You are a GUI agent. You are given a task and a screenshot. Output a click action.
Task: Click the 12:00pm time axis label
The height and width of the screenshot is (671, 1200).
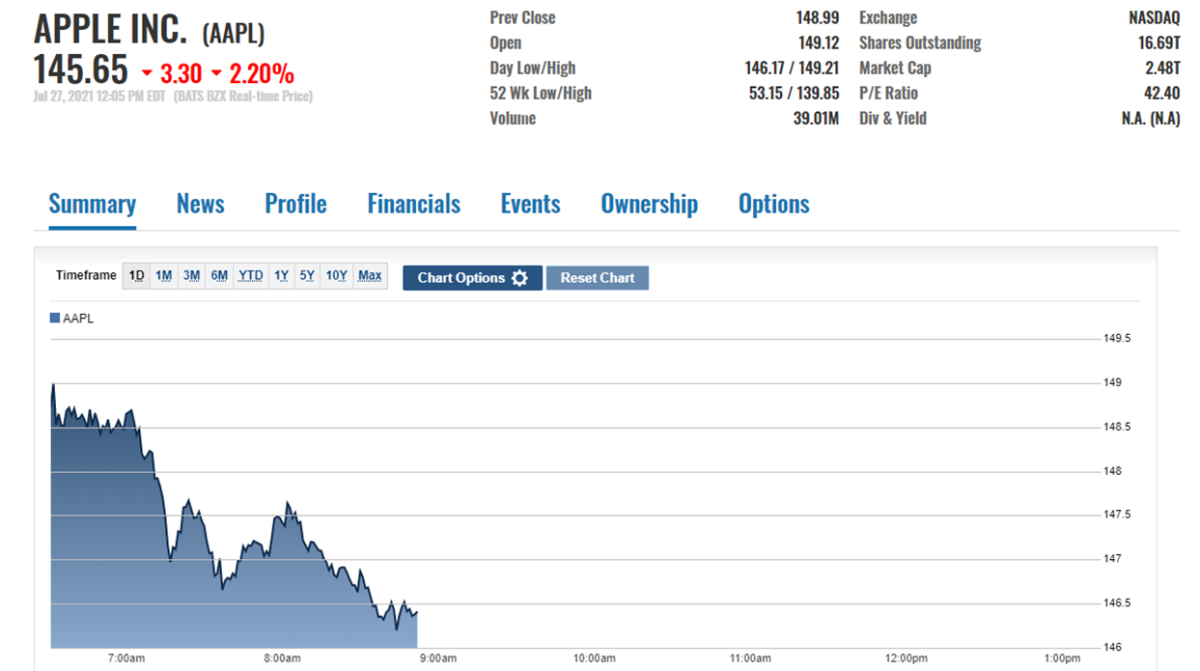(906, 658)
